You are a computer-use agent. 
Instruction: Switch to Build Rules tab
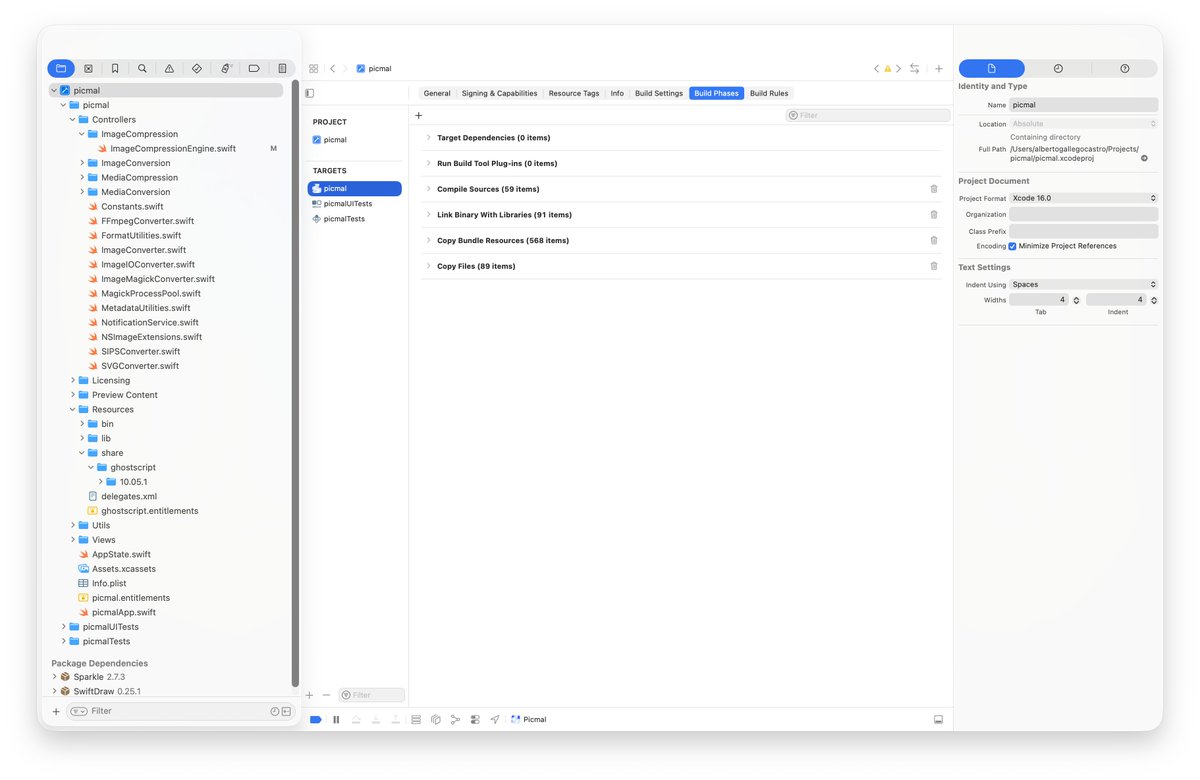point(769,93)
